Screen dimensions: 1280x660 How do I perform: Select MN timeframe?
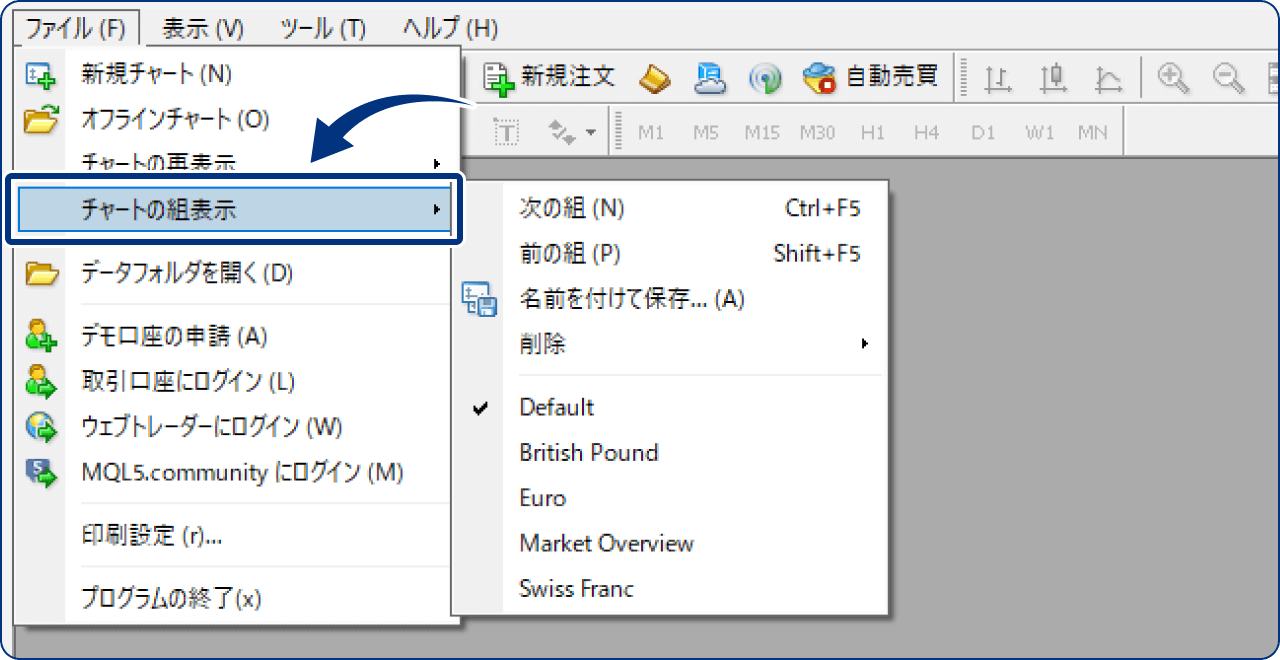tap(1093, 132)
